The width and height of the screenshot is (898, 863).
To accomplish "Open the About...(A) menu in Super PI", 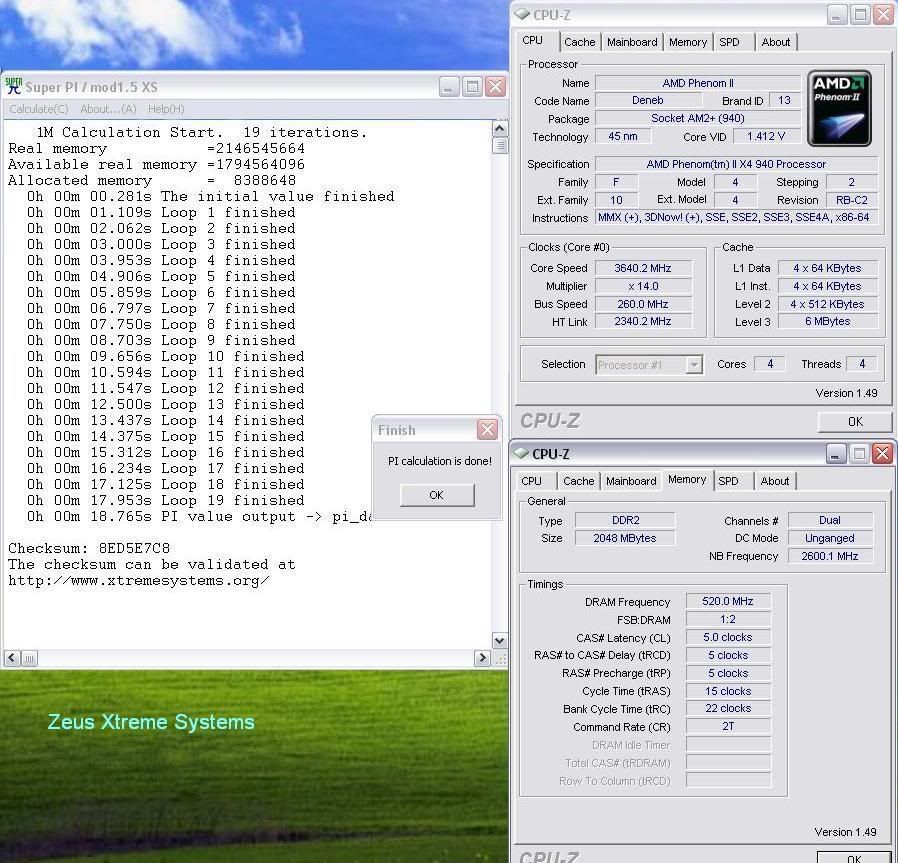I will pyautogui.click(x=108, y=109).
